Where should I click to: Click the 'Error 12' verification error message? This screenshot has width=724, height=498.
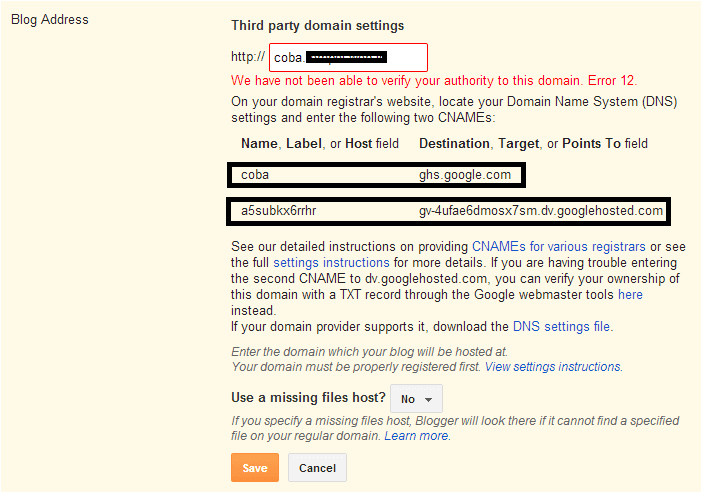(434, 81)
